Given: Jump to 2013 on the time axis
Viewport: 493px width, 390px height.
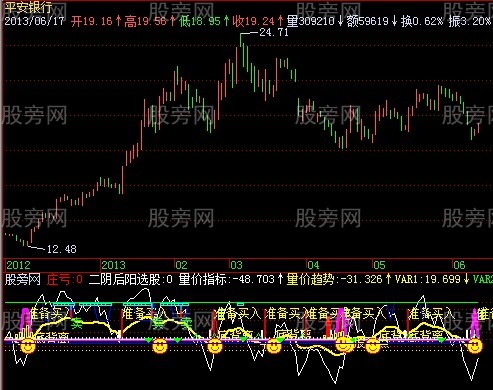Looking at the screenshot, I should (114, 265).
